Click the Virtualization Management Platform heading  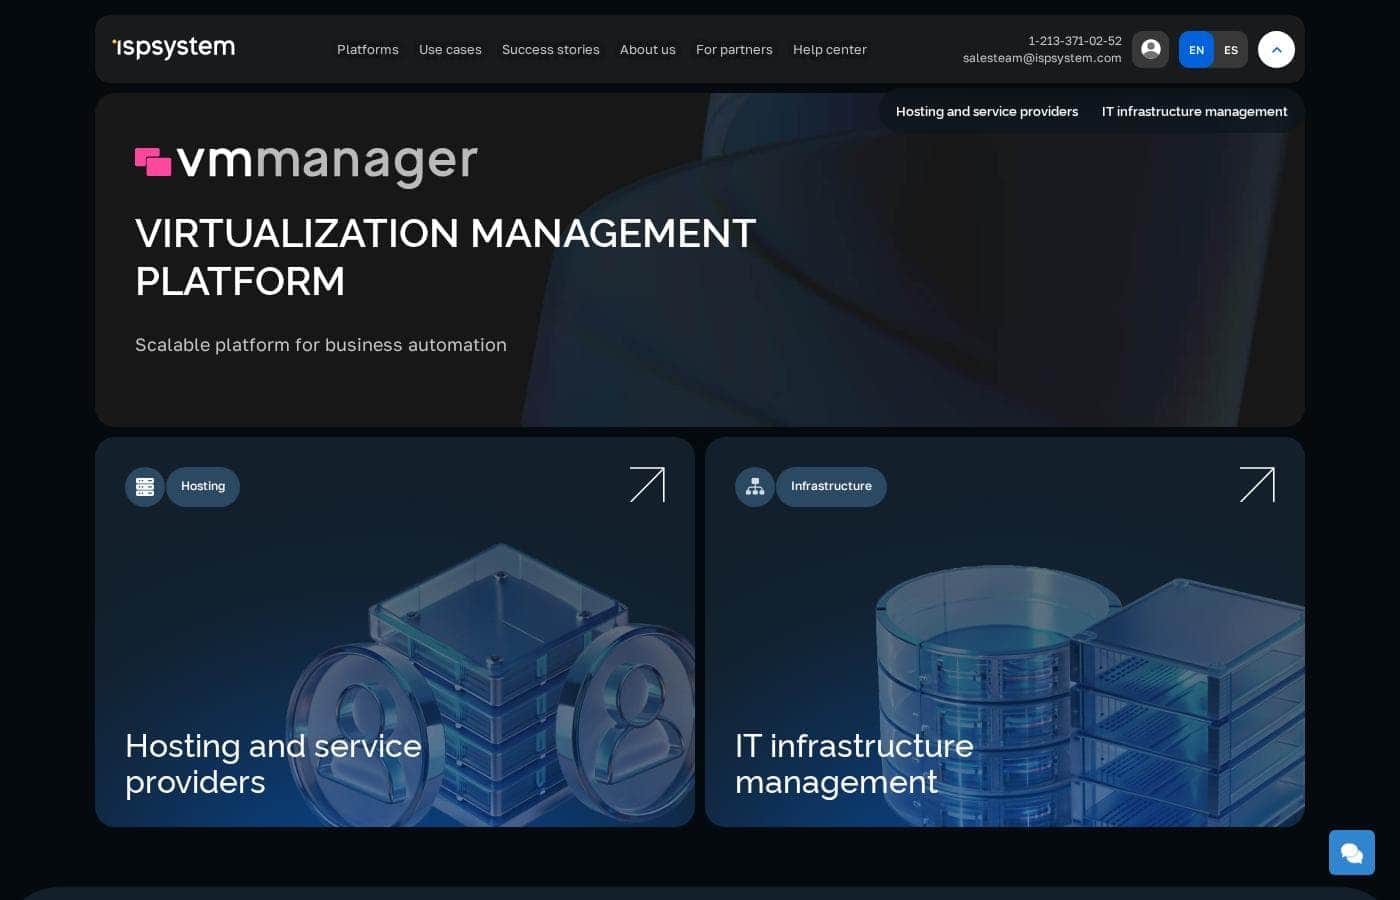click(446, 257)
